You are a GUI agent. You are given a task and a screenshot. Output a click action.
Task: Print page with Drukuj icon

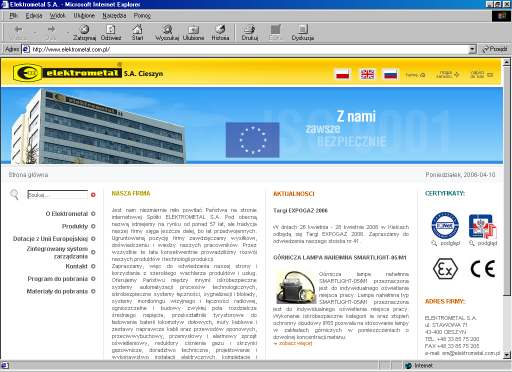250,33
